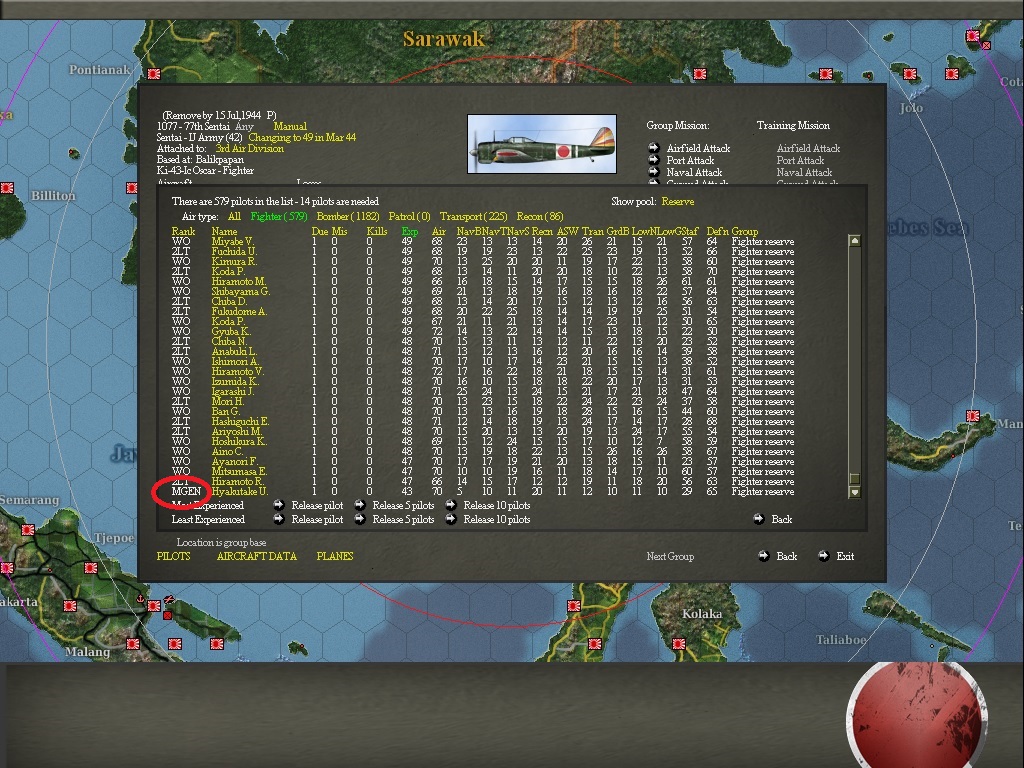The width and height of the screenshot is (1024, 768).
Task: Click the red Japanese roundel at bottom right
Action: click(918, 716)
